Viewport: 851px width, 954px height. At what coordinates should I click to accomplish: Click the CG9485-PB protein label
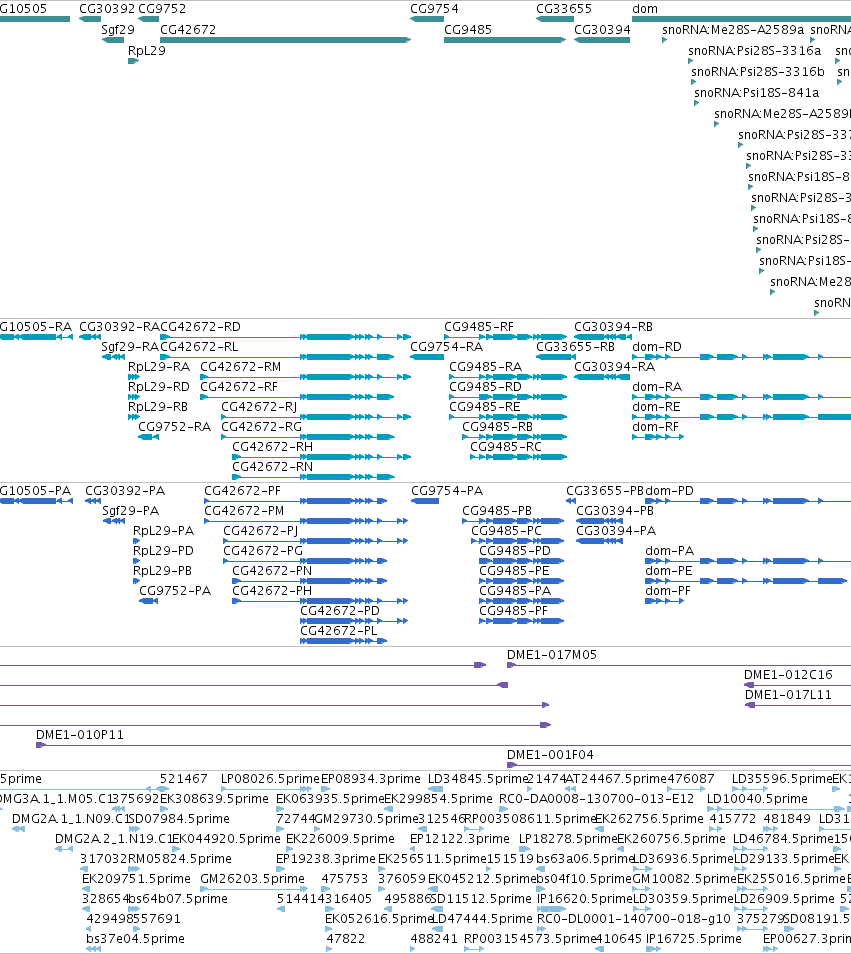(x=497, y=511)
